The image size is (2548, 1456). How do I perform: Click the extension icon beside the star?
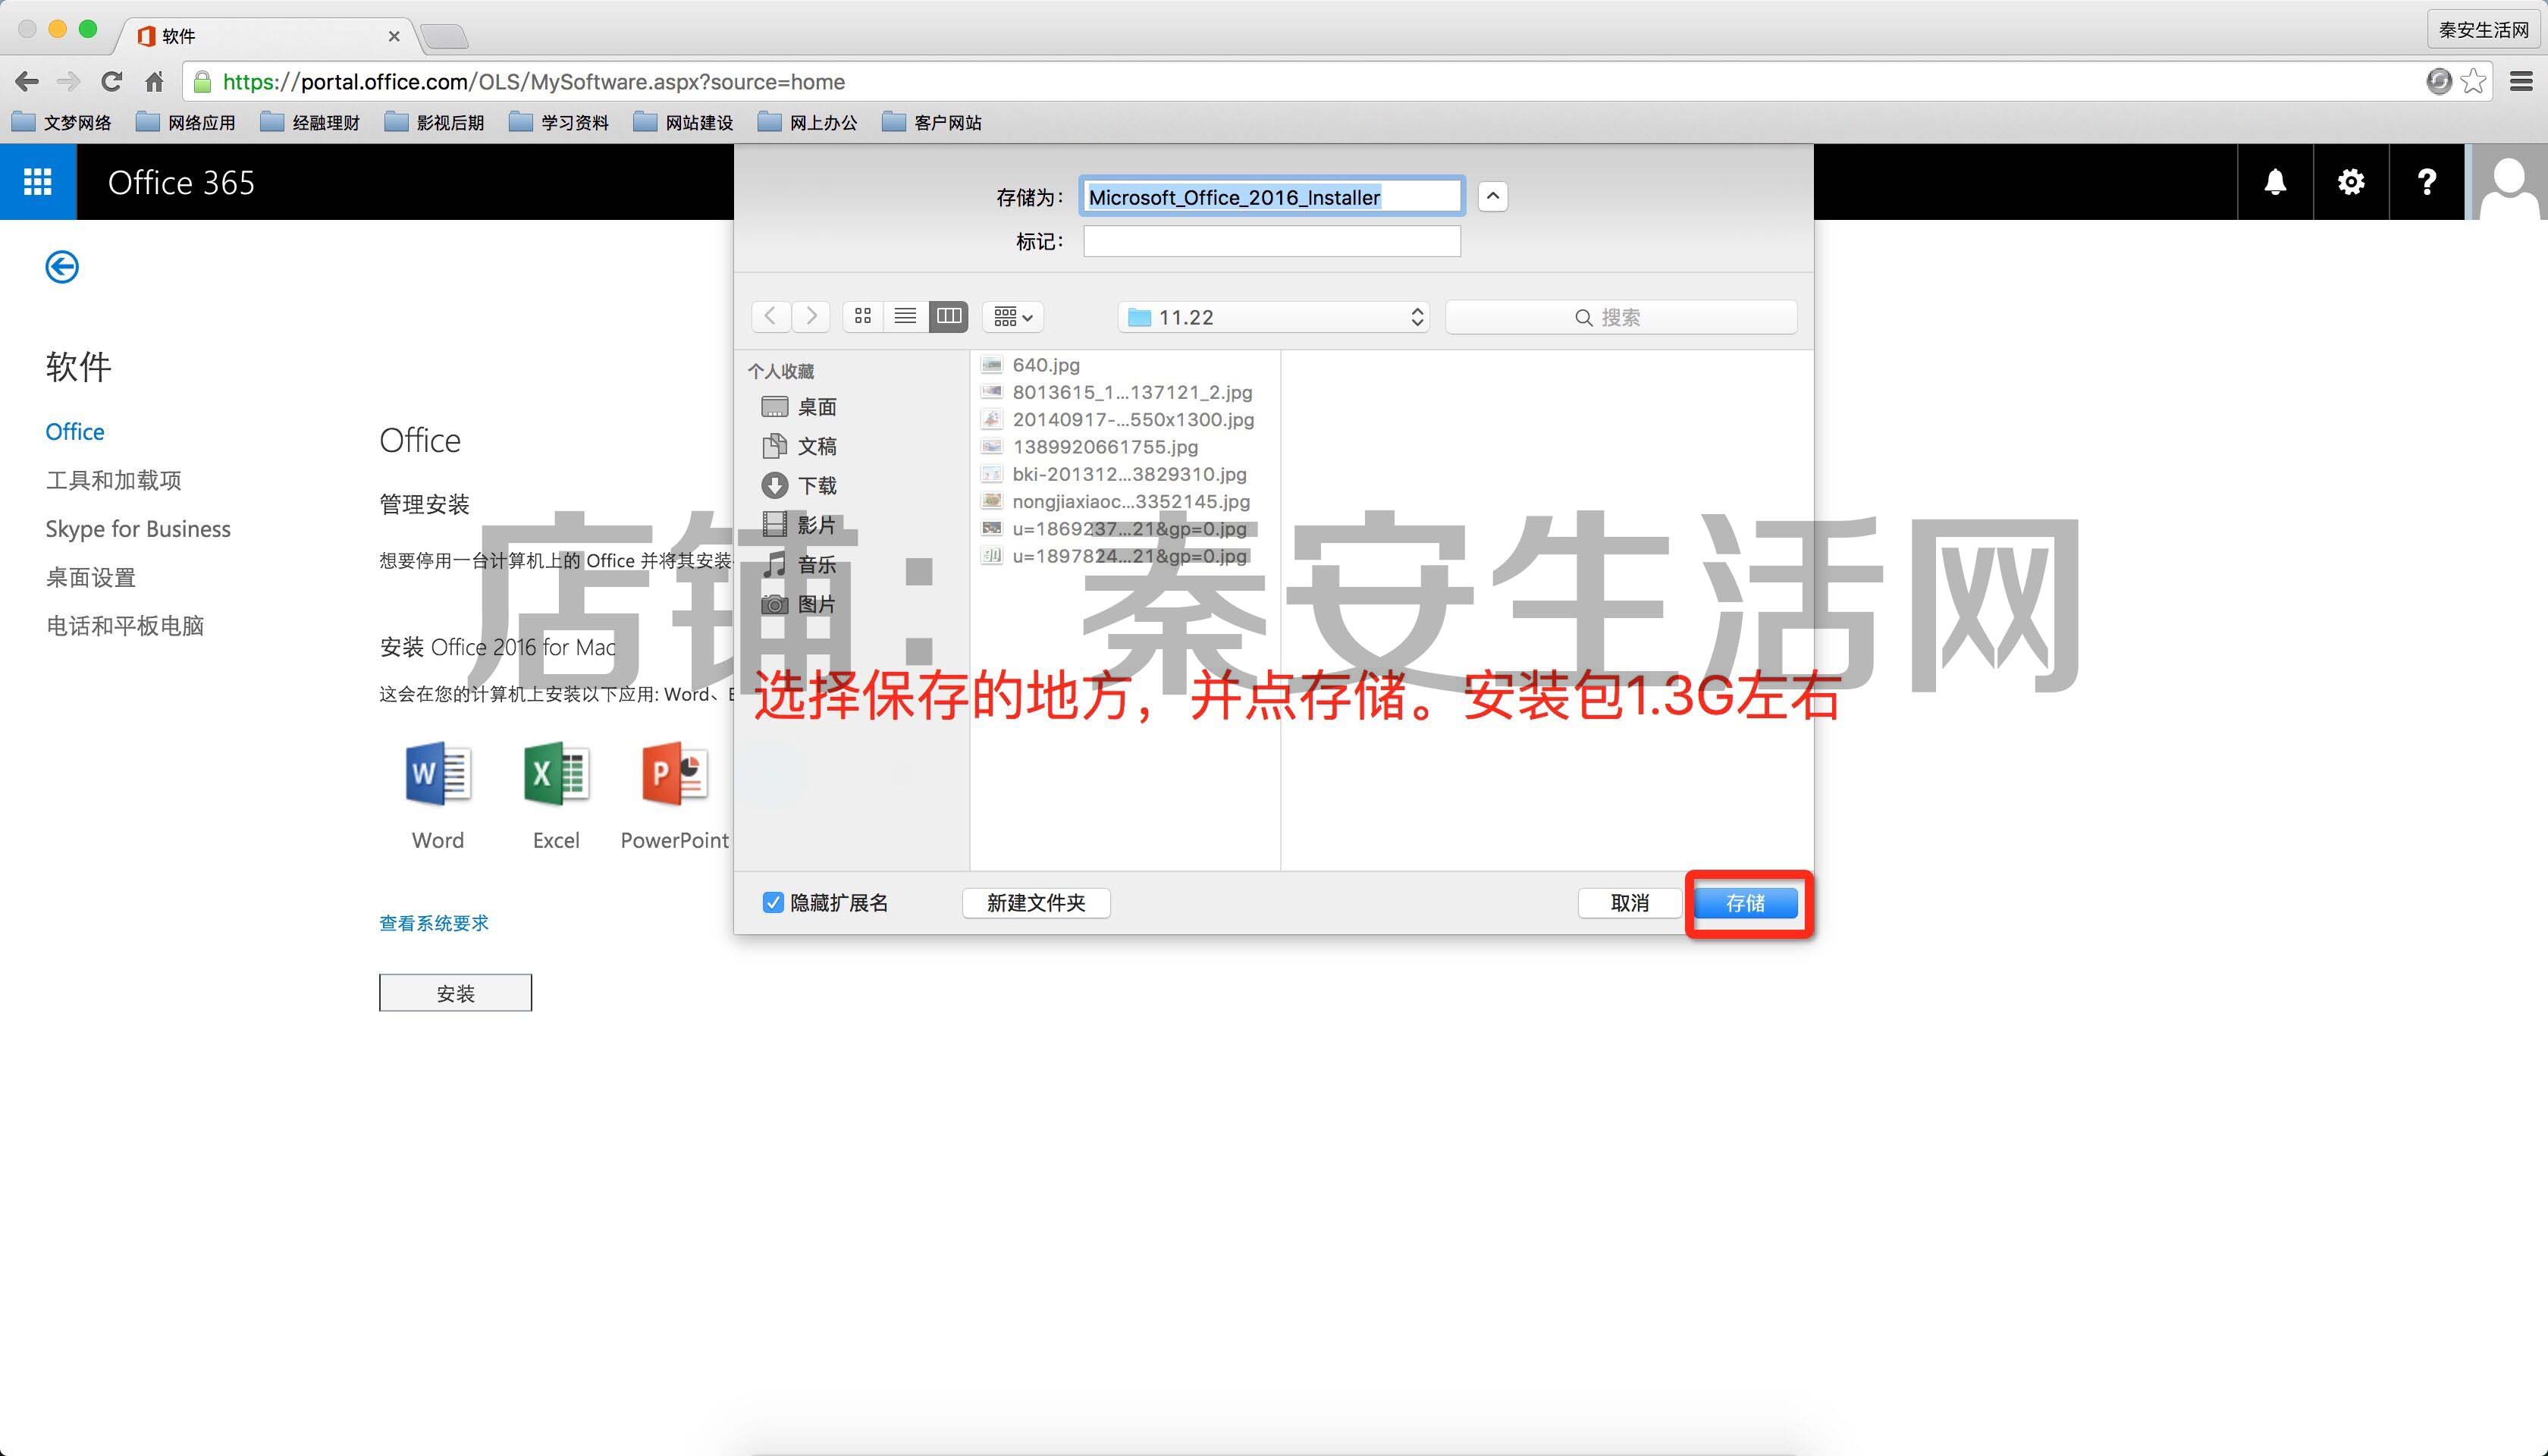point(2439,81)
